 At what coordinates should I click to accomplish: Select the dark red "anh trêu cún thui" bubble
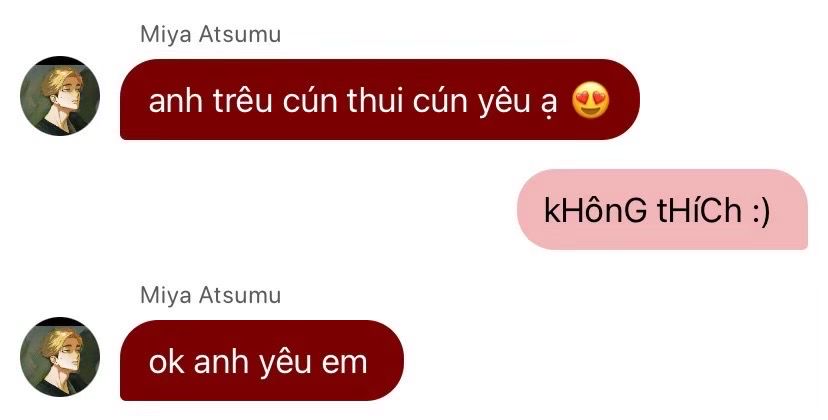380,99
